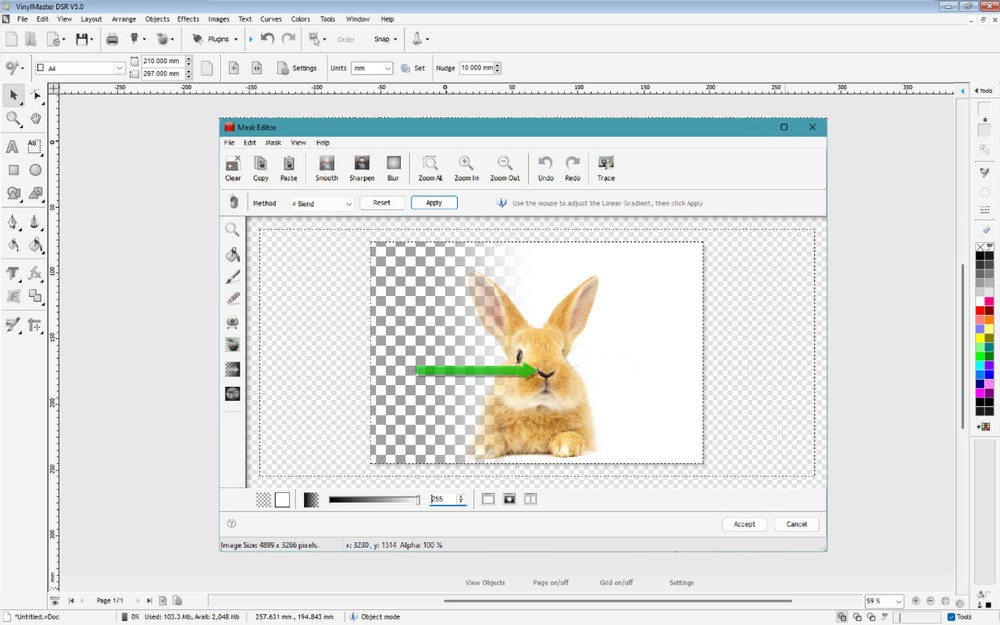Click Accept to confirm the mask
Image resolution: width=1000 pixels, height=625 pixels.
tap(744, 523)
